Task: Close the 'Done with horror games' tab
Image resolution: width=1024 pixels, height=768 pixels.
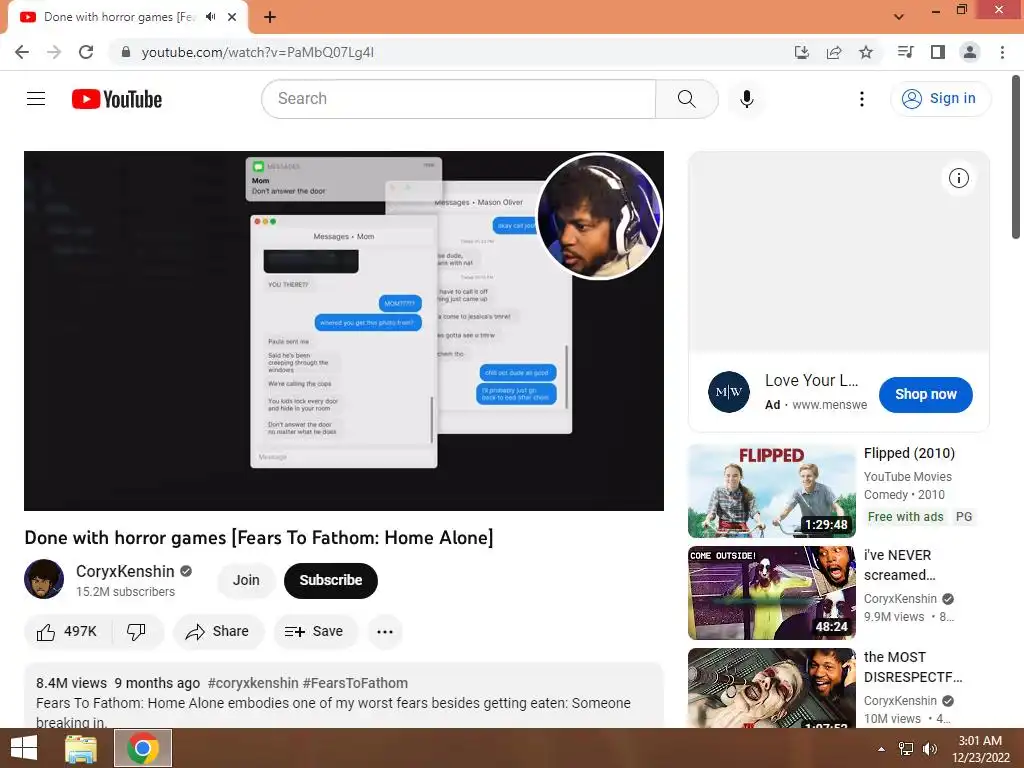Action: click(232, 17)
